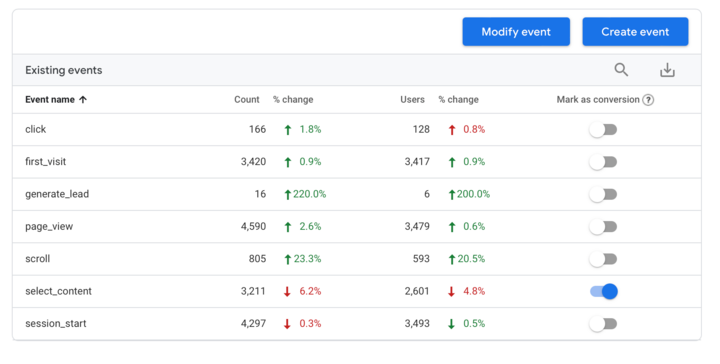
Task: Select the generate_lead event name
Action: [57, 194]
